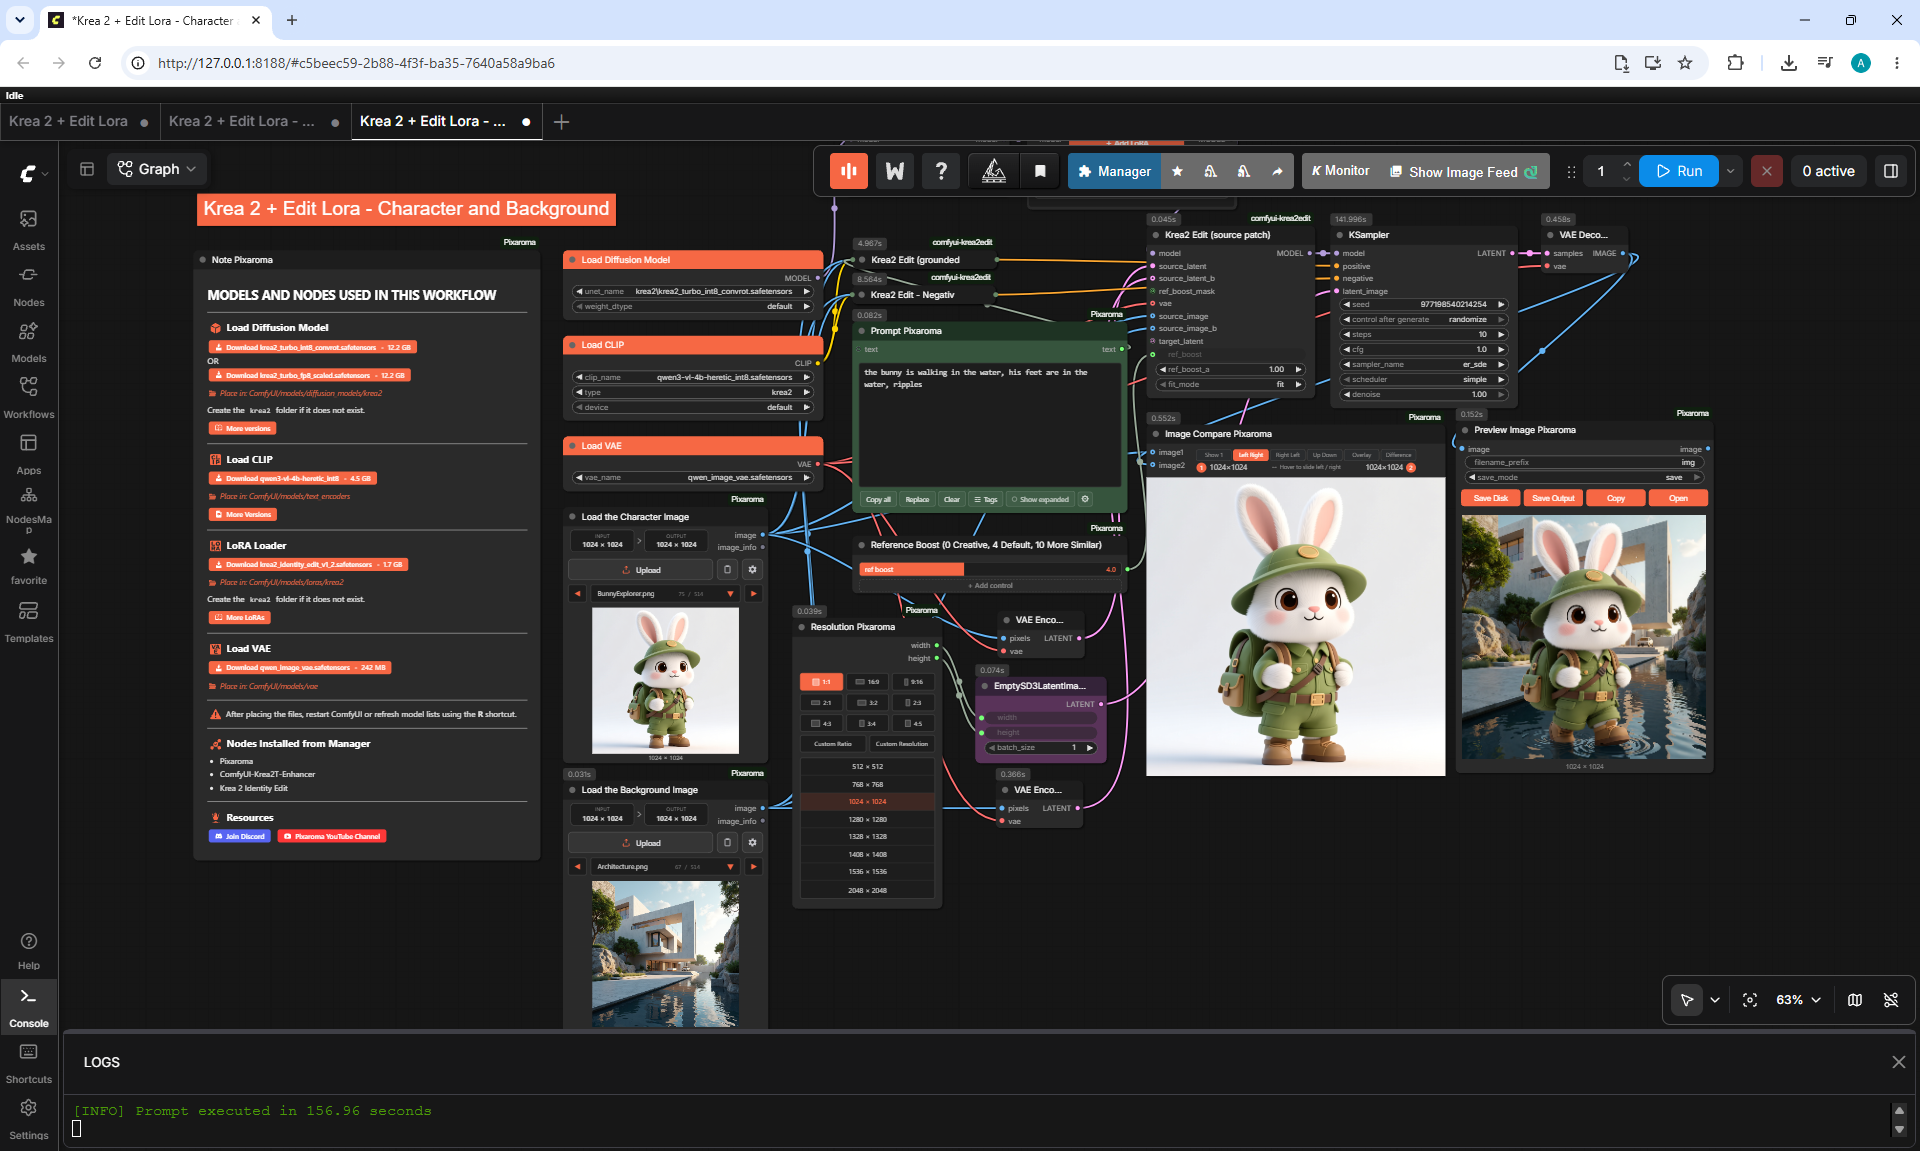1920x1151 pixels.
Task: Open the Assets sidebar panel
Action: click(28, 229)
